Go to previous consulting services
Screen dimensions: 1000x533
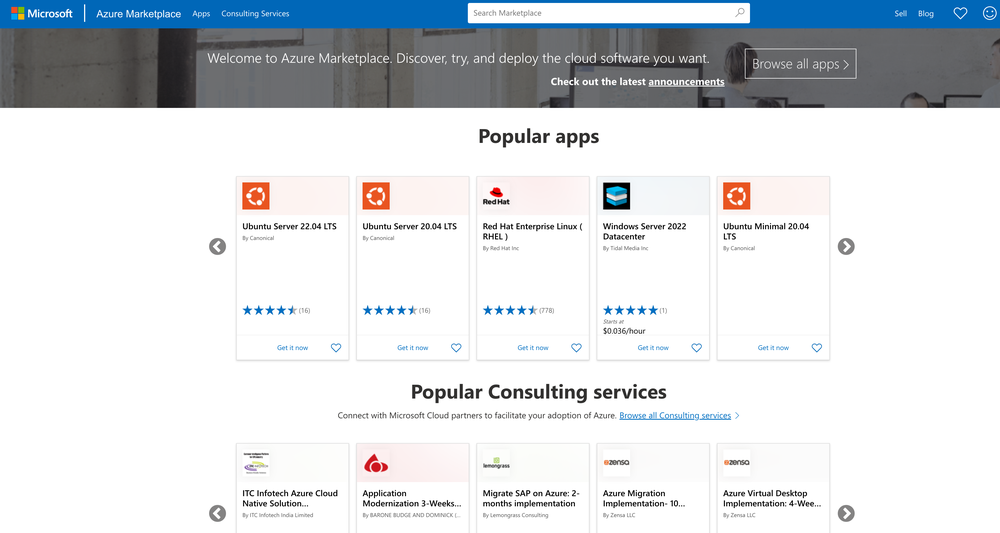217,513
